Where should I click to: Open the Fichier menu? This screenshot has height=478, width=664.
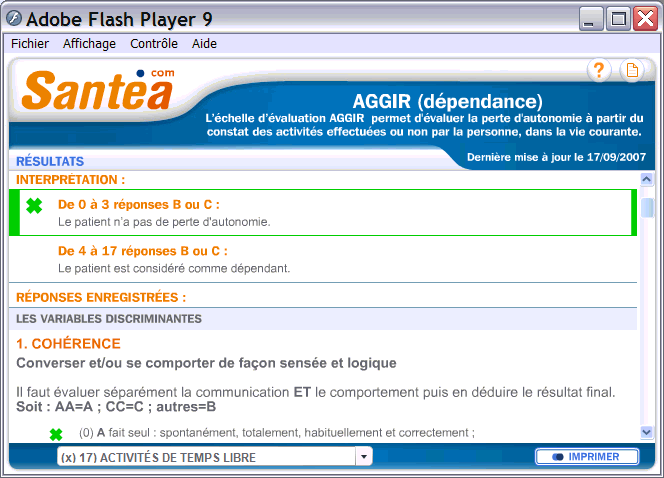click(30, 44)
